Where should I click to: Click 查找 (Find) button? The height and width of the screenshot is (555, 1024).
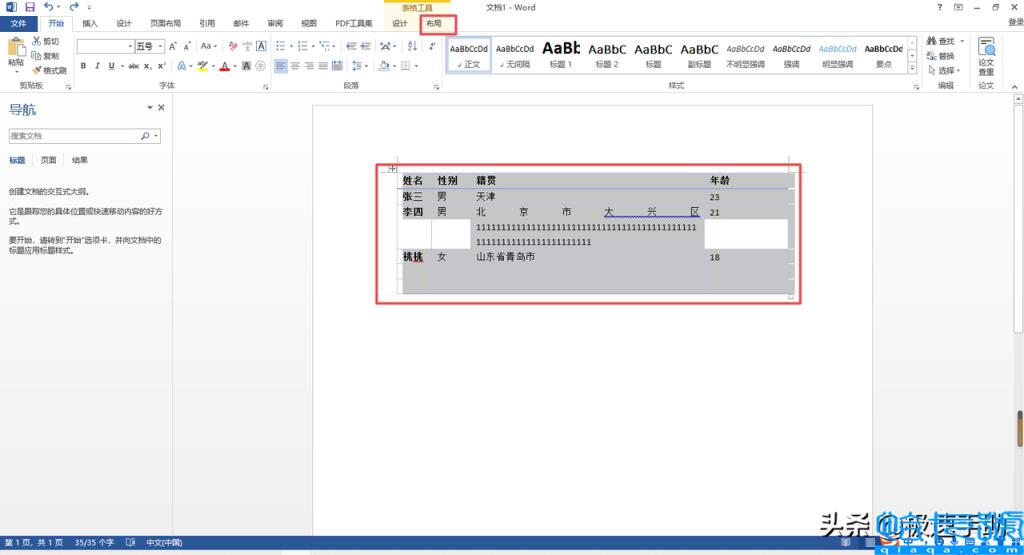click(941, 41)
